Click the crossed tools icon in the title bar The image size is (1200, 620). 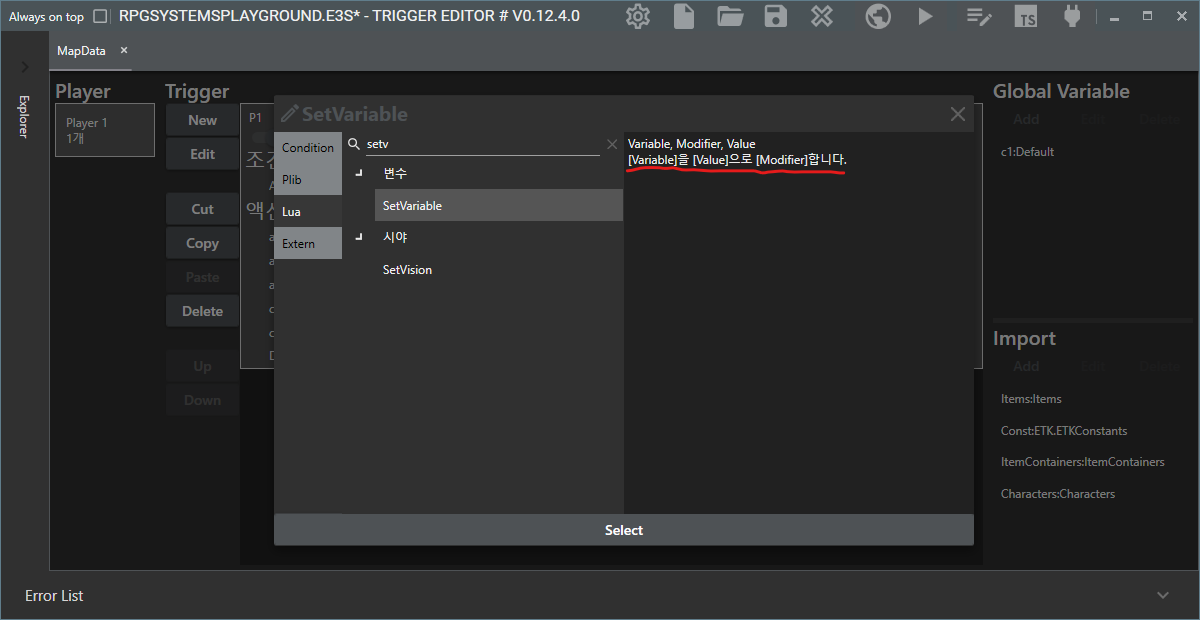[821, 16]
